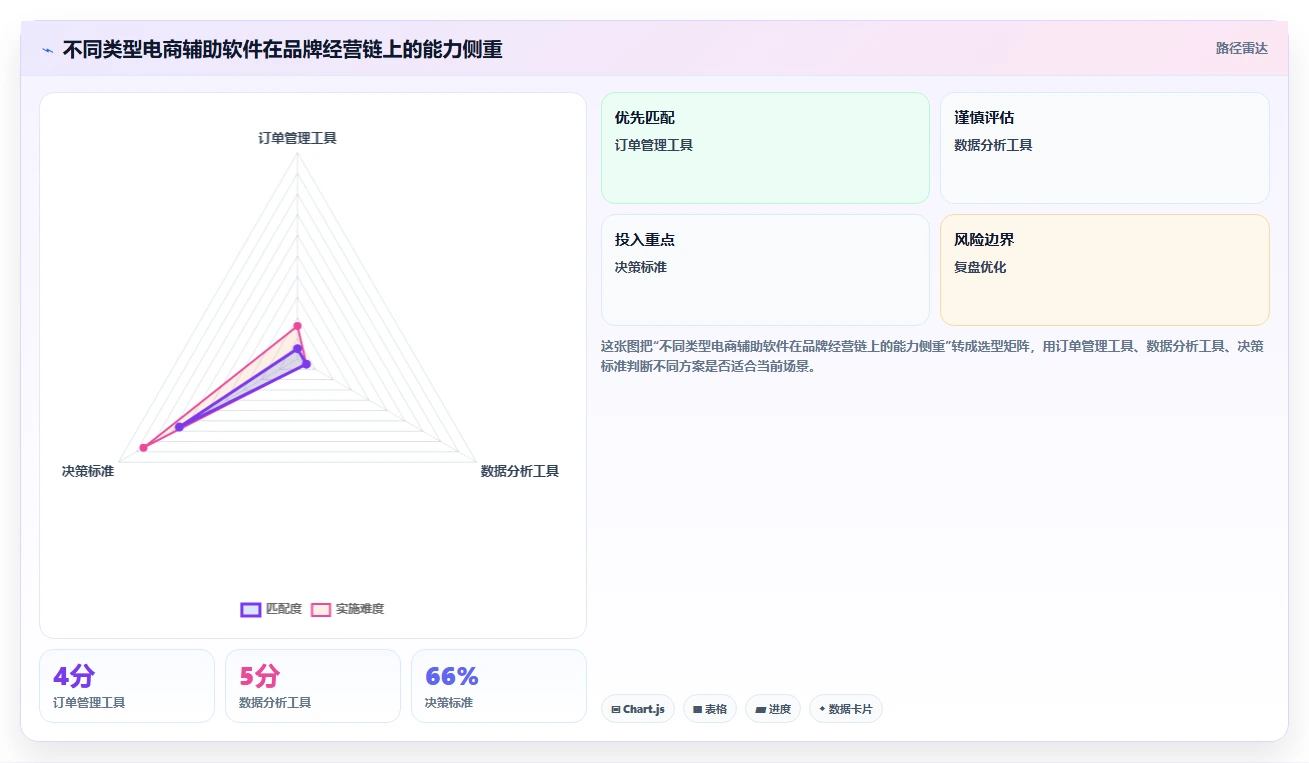
Task: Click the 表格 chip icon
Action: click(x=698, y=709)
